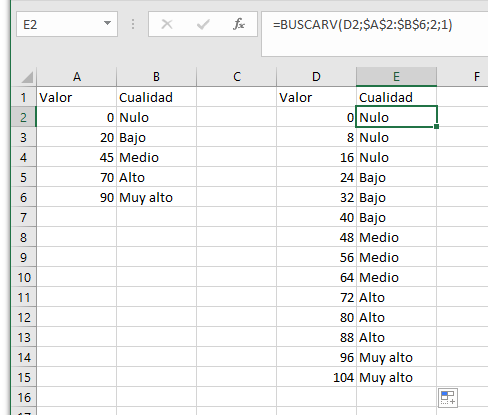The height and width of the screenshot is (415, 488).
Task: Click the Insert Function fx icon
Action: [x=239, y=24]
